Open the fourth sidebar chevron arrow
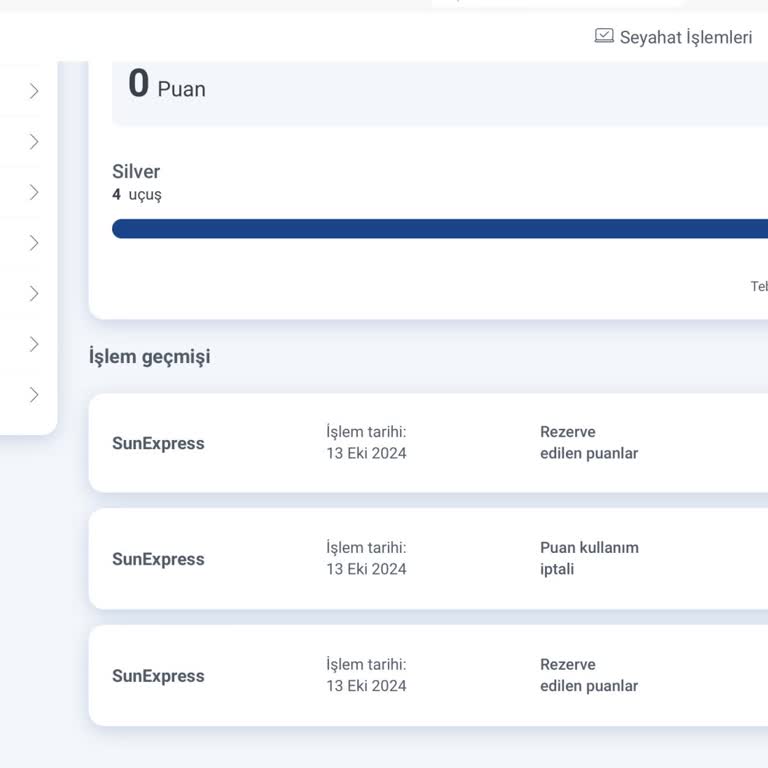 point(34,243)
